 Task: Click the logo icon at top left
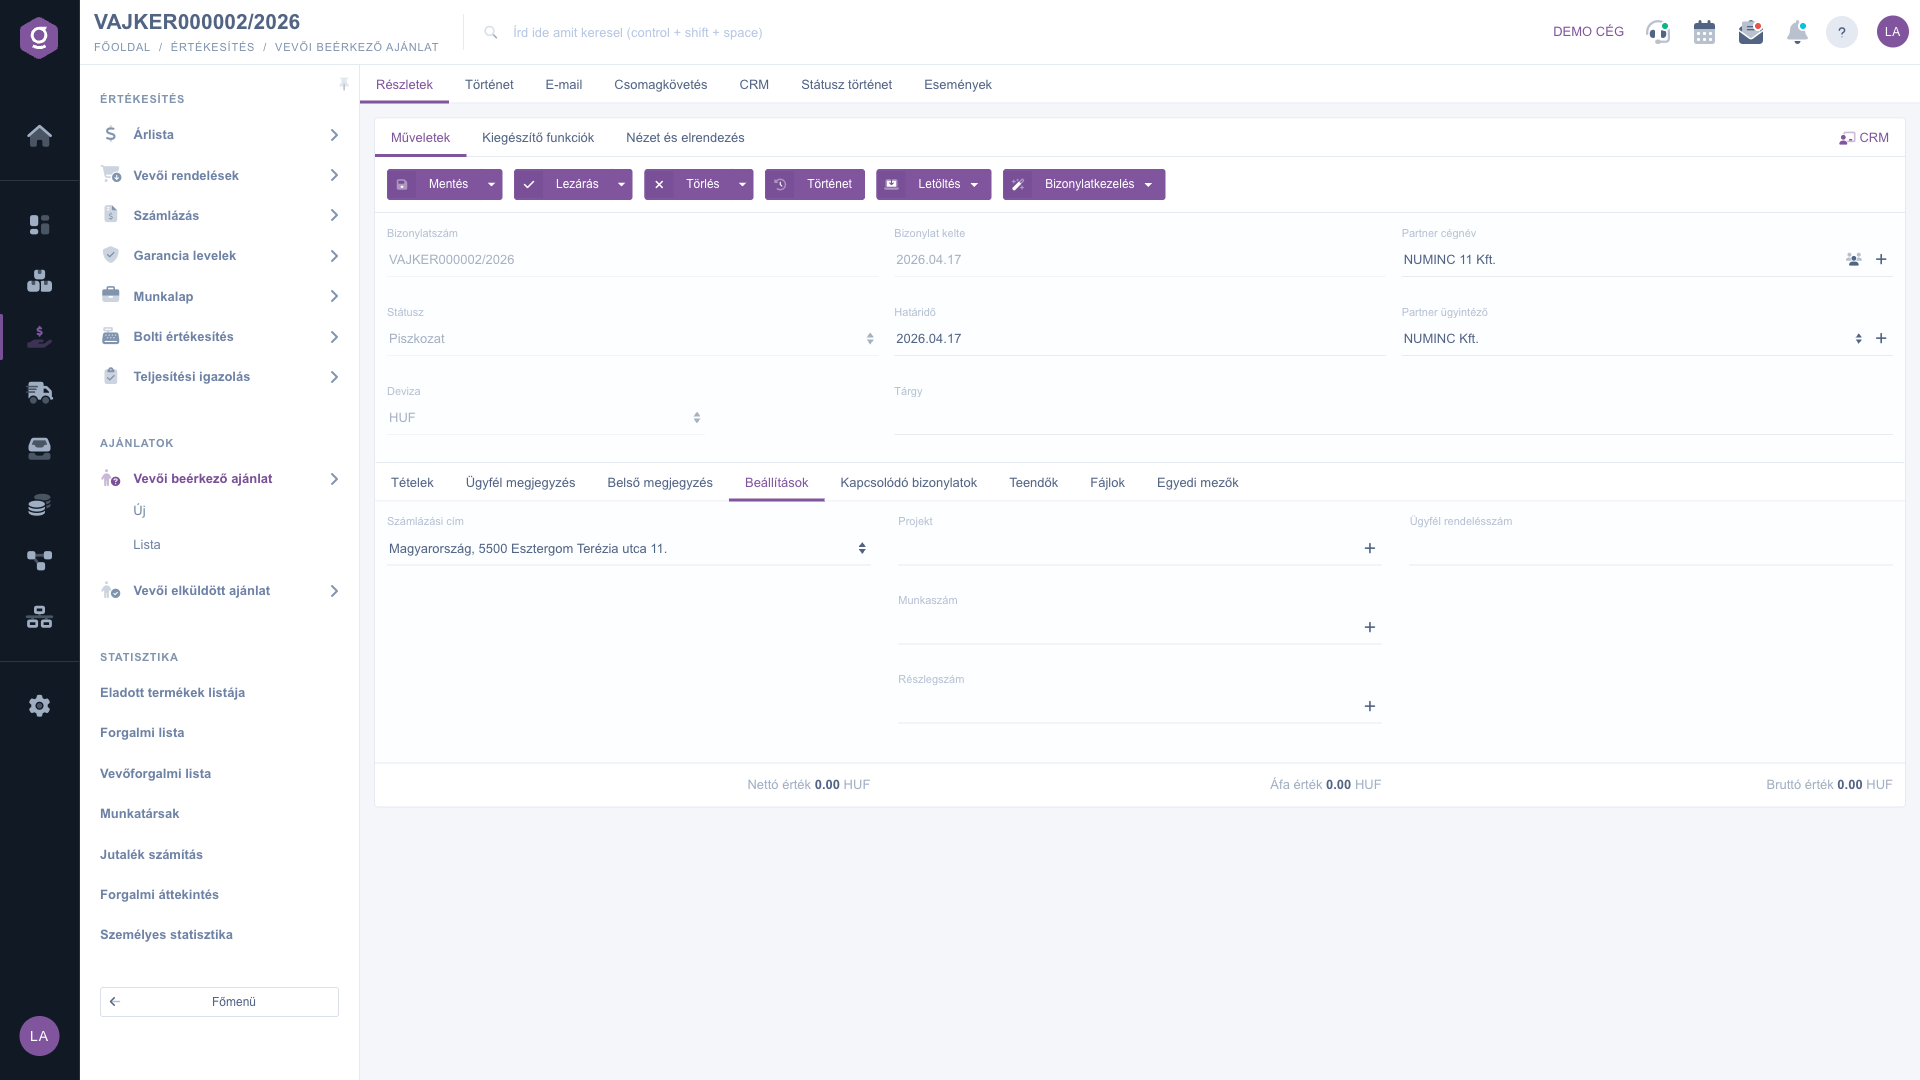coord(39,38)
